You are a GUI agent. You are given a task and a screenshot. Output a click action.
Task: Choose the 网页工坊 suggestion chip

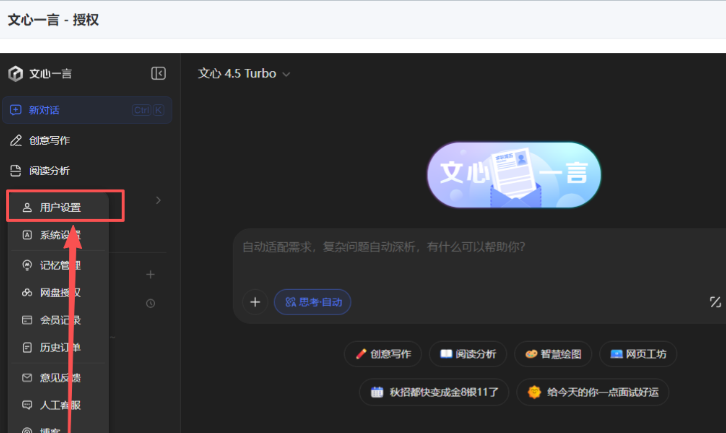(638, 354)
